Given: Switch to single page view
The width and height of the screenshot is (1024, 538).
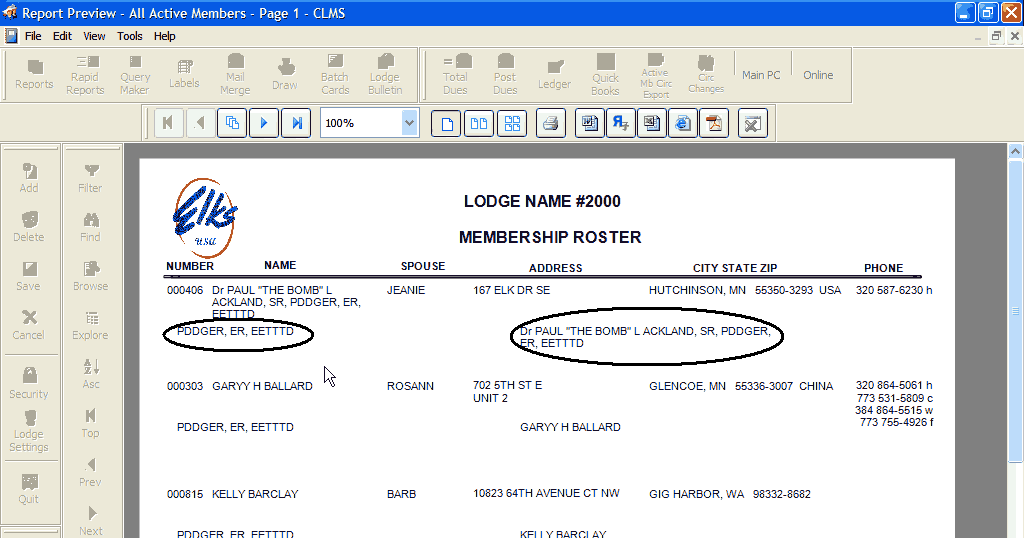Looking at the screenshot, I should point(447,123).
